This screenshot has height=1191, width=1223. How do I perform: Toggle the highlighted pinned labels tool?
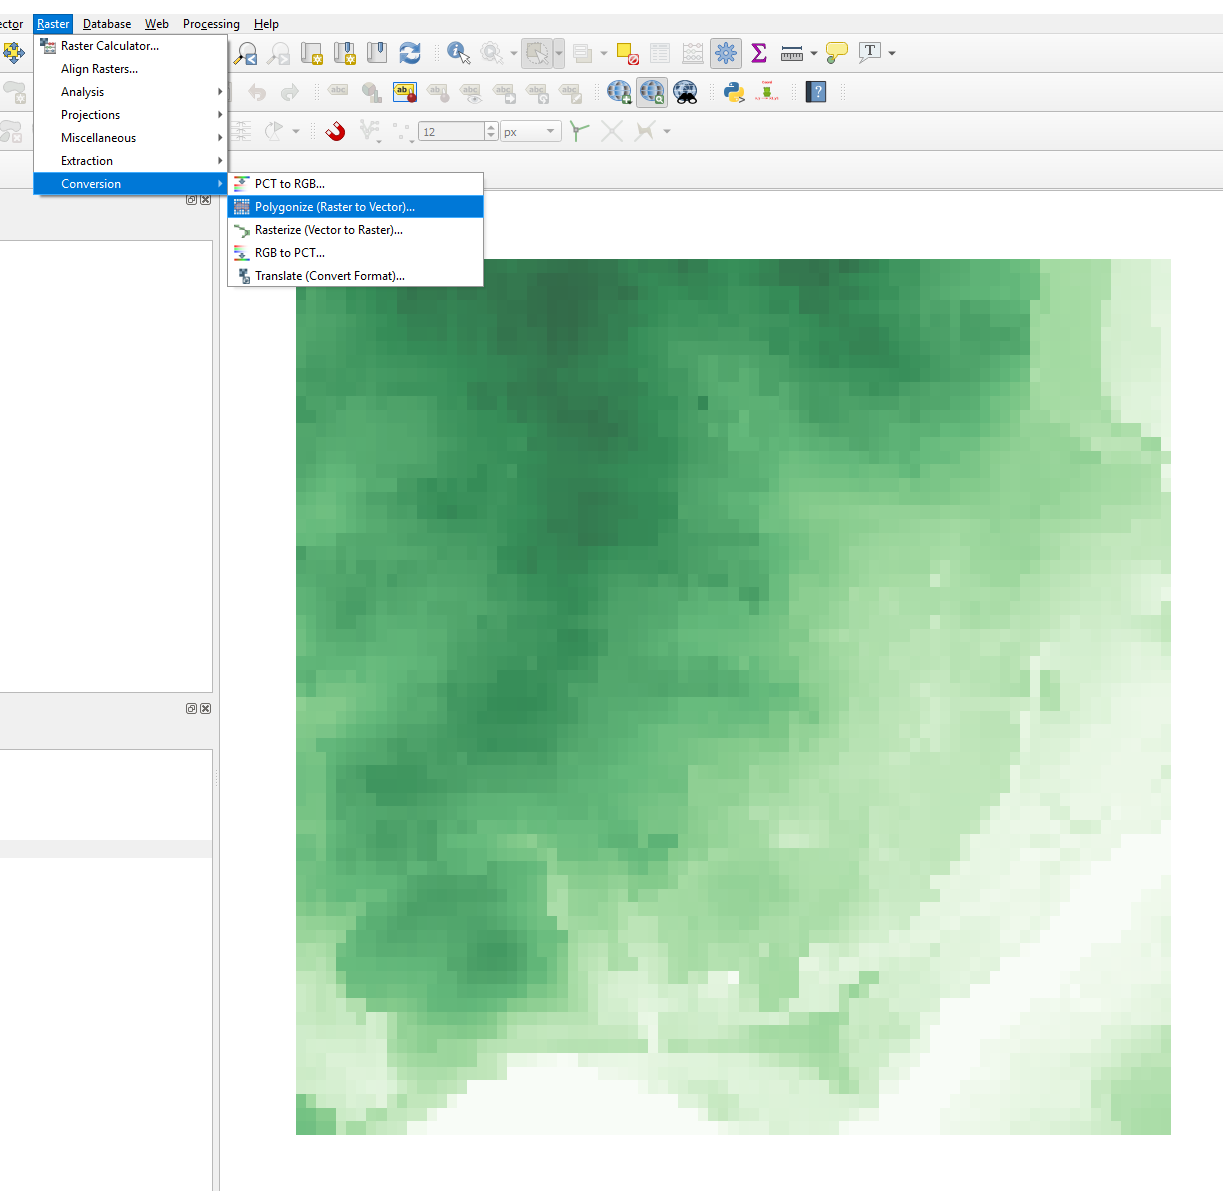point(404,93)
